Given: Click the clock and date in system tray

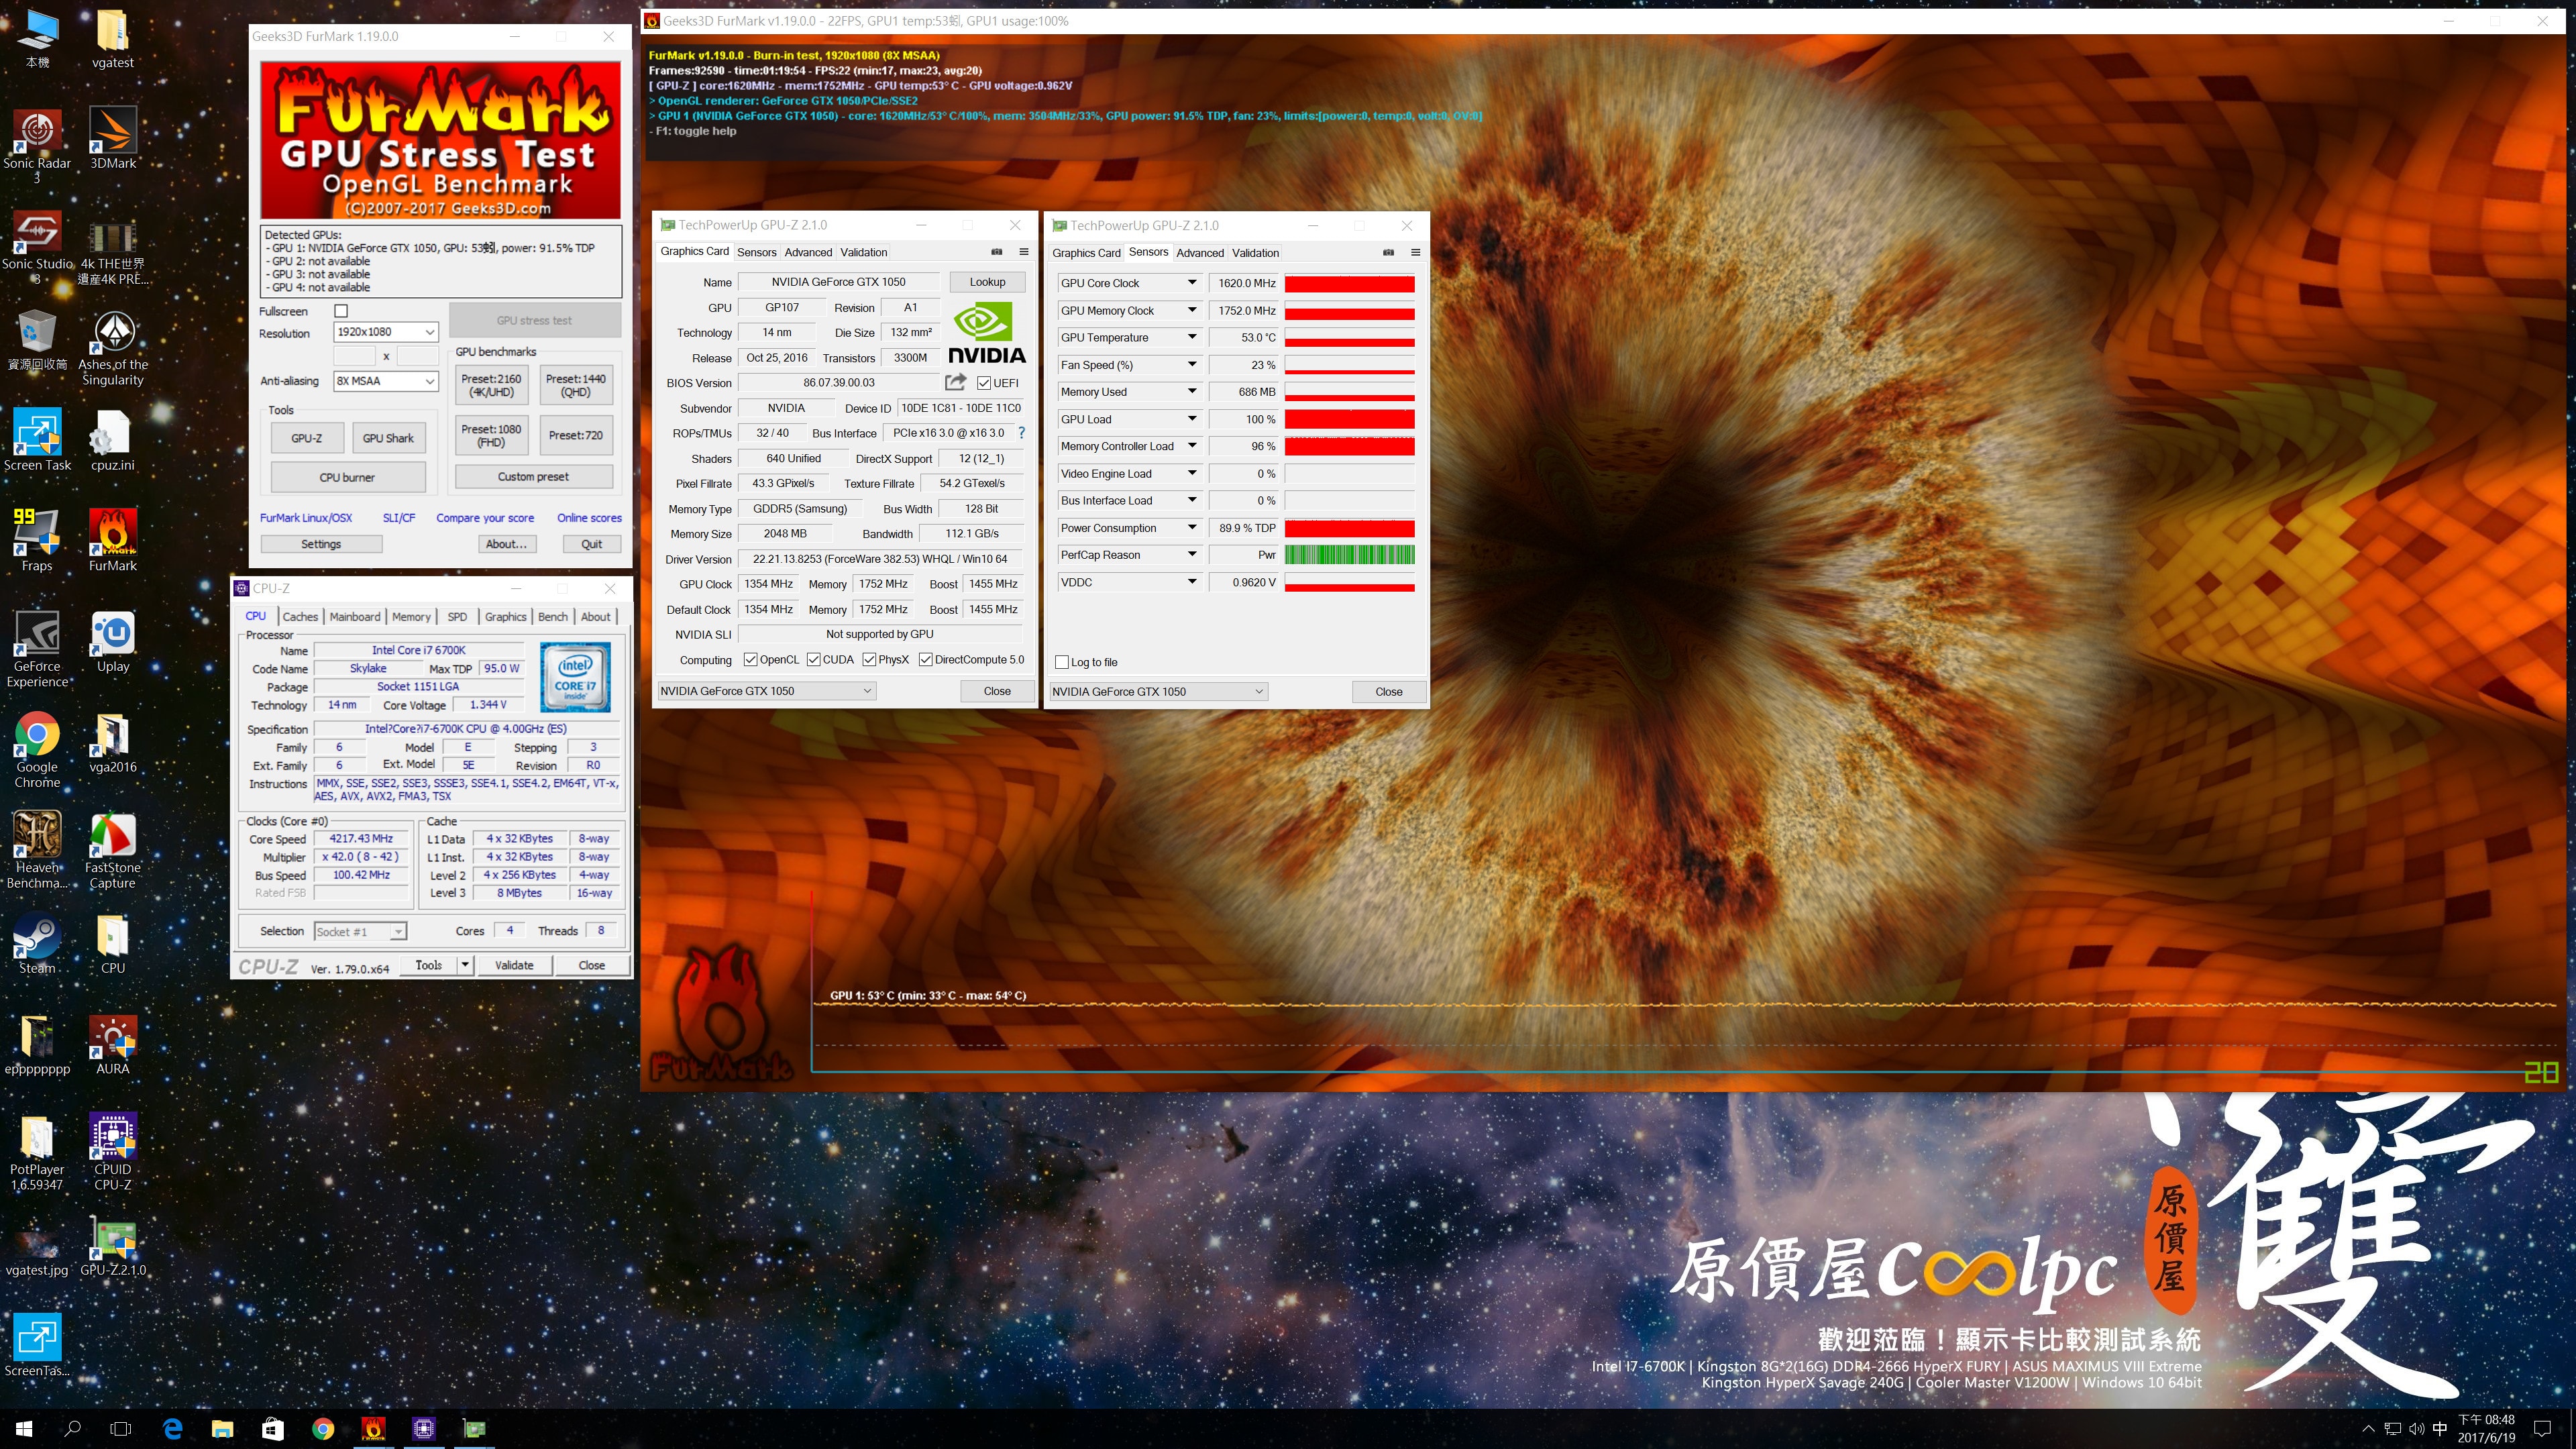Looking at the screenshot, I should (x=2486, y=1428).
